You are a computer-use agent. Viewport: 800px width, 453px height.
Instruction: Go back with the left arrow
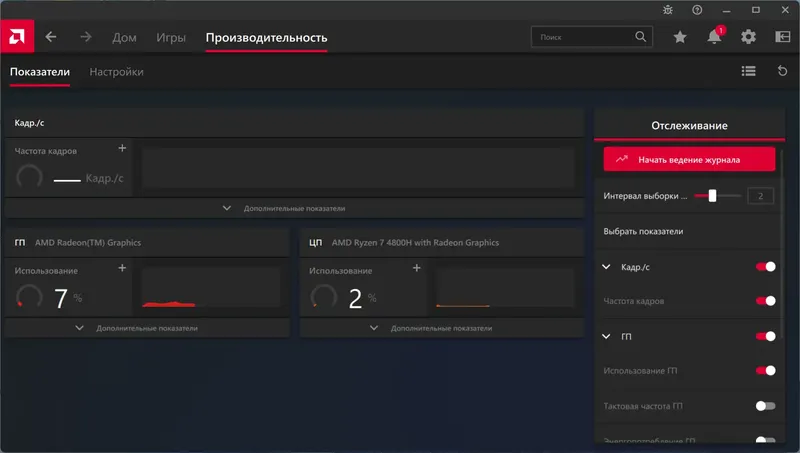(51, 37)
